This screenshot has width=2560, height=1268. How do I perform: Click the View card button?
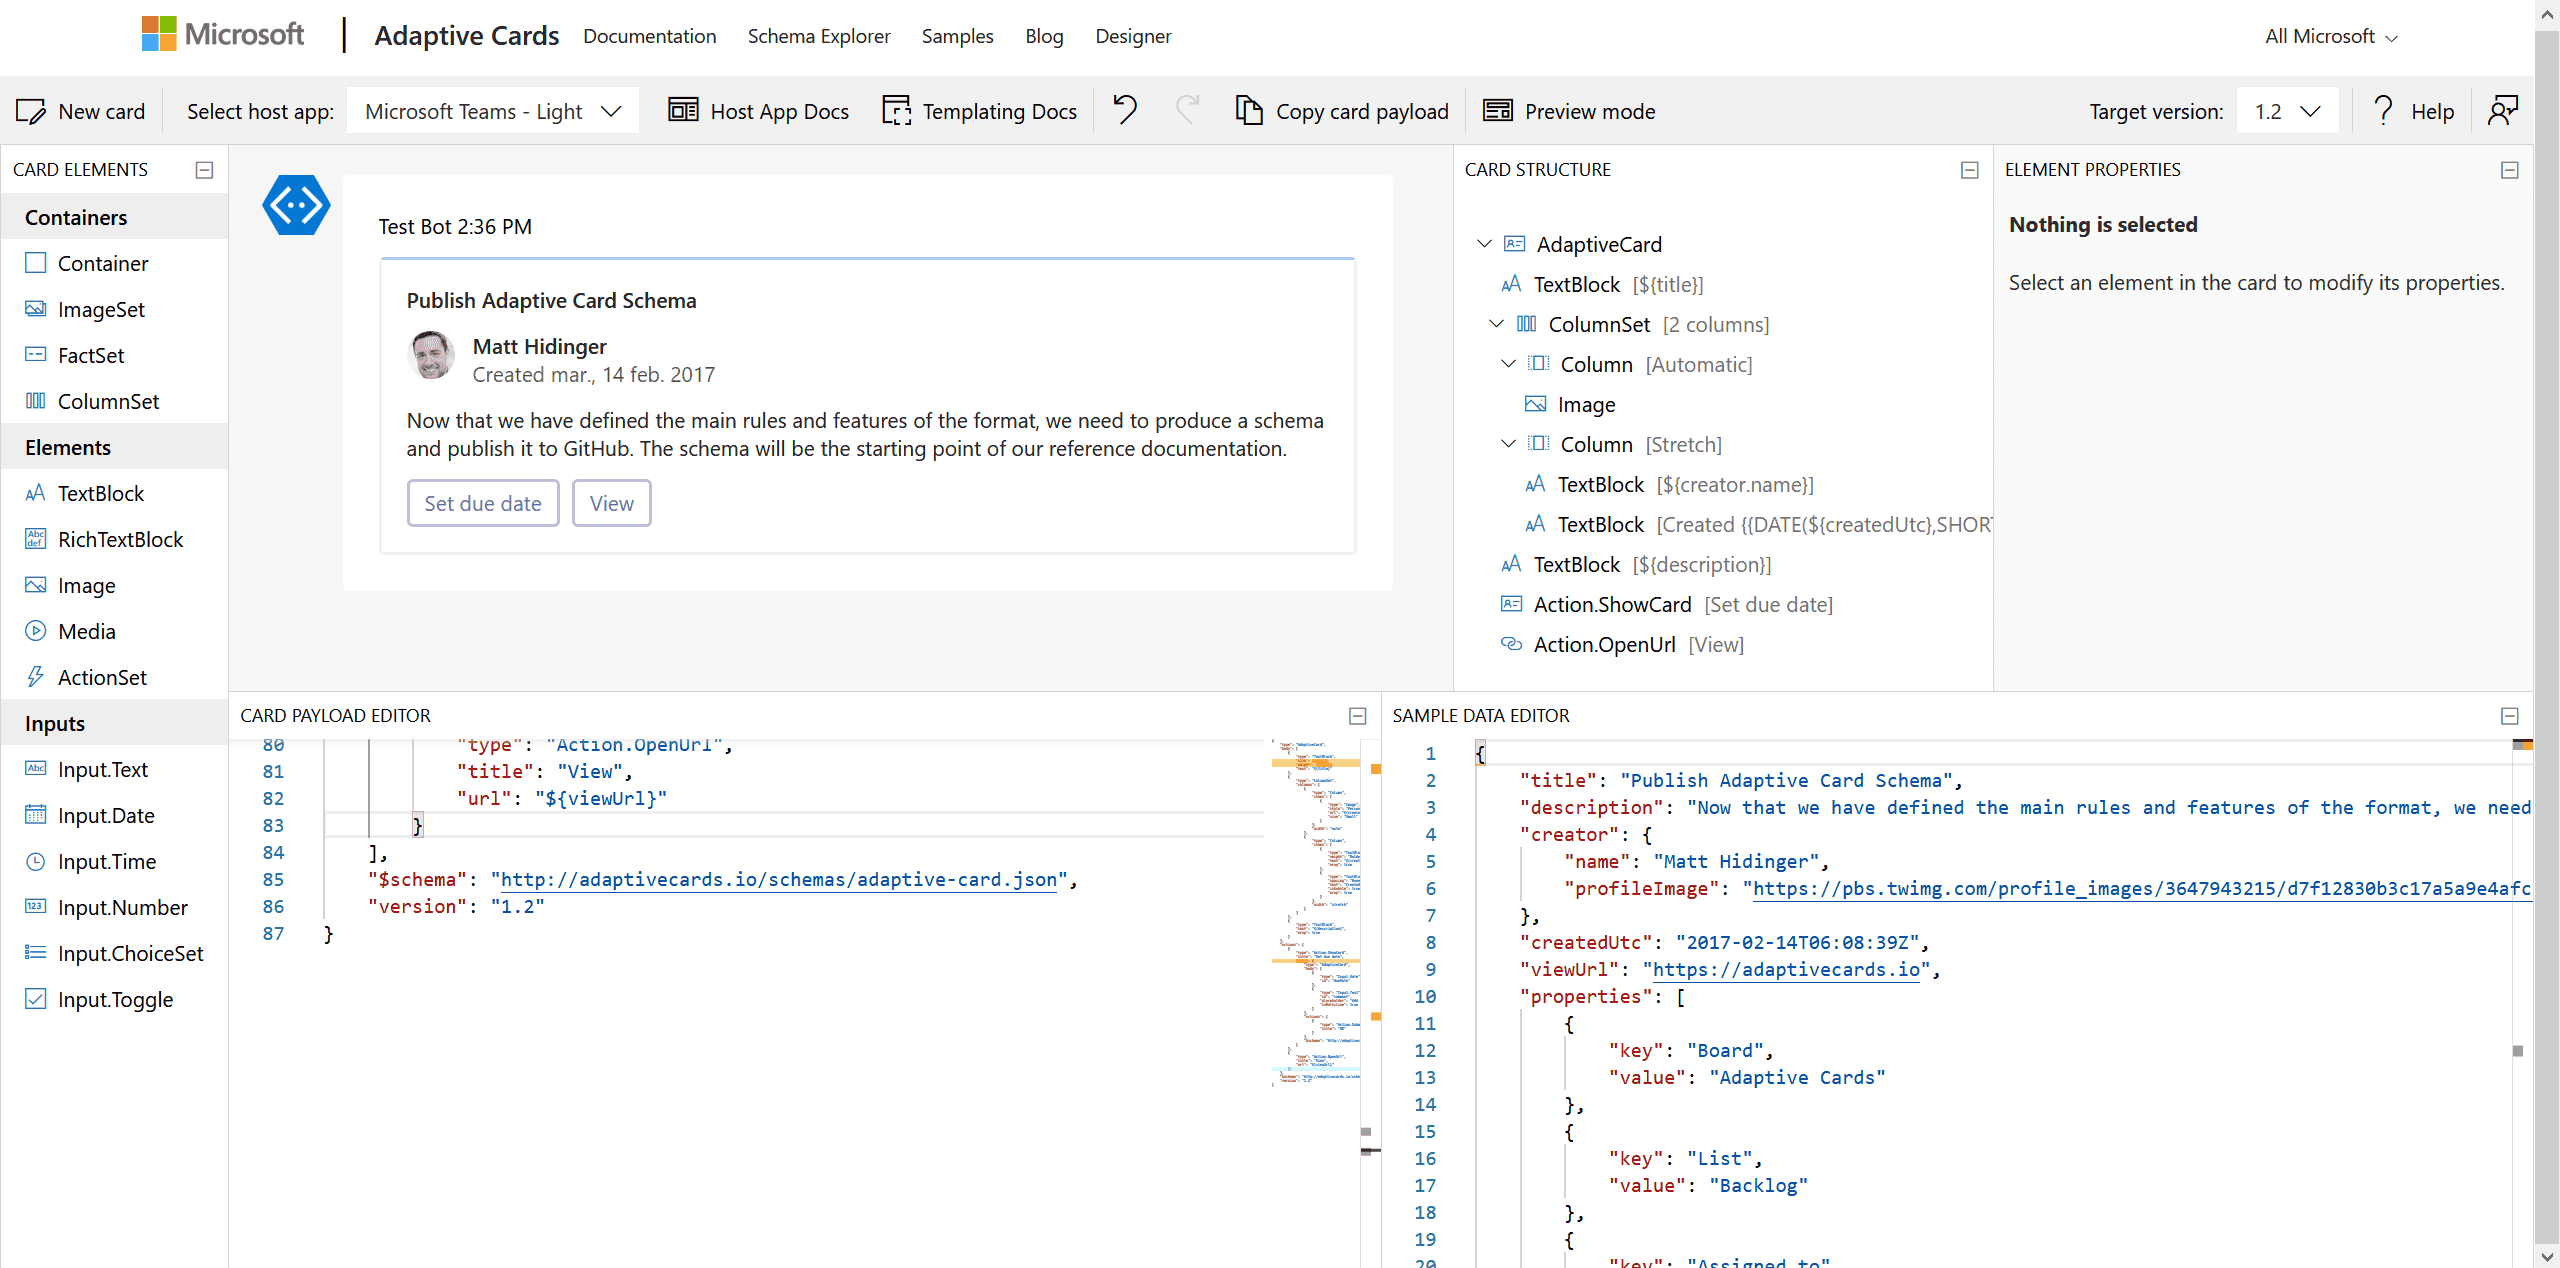pos(612,503)
